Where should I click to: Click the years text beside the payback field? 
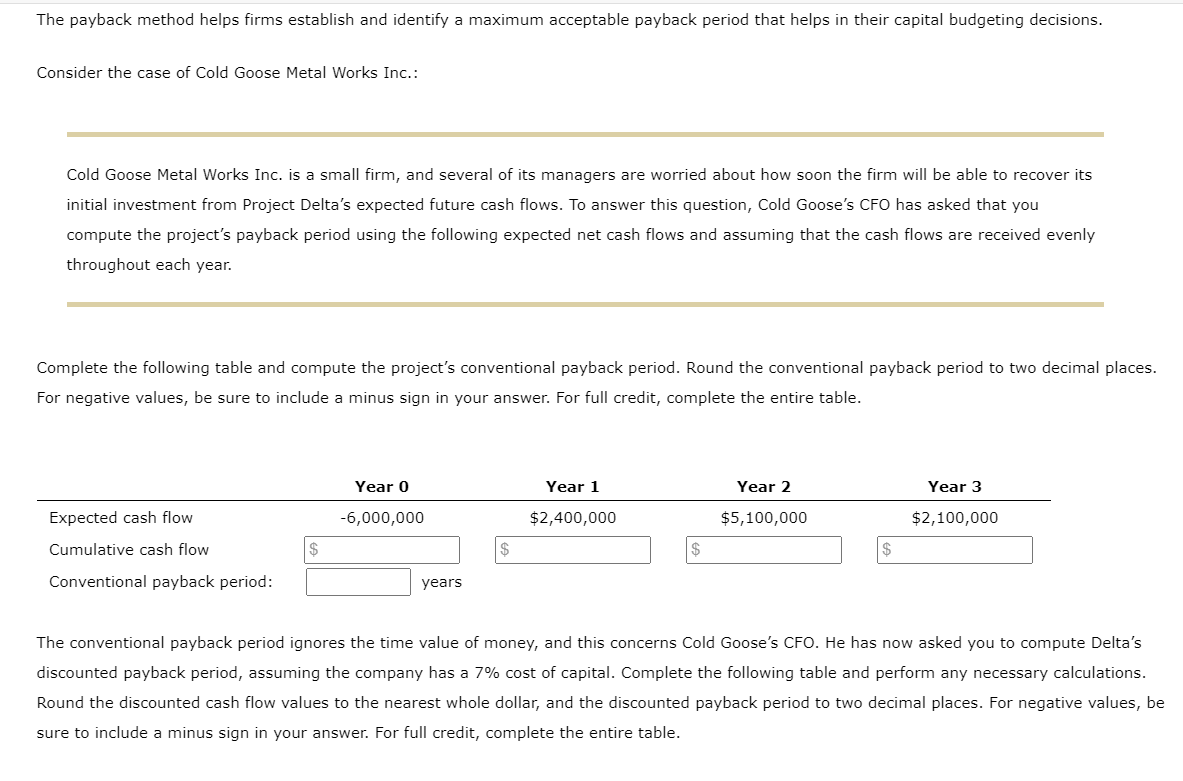click(x=440, y=581)
